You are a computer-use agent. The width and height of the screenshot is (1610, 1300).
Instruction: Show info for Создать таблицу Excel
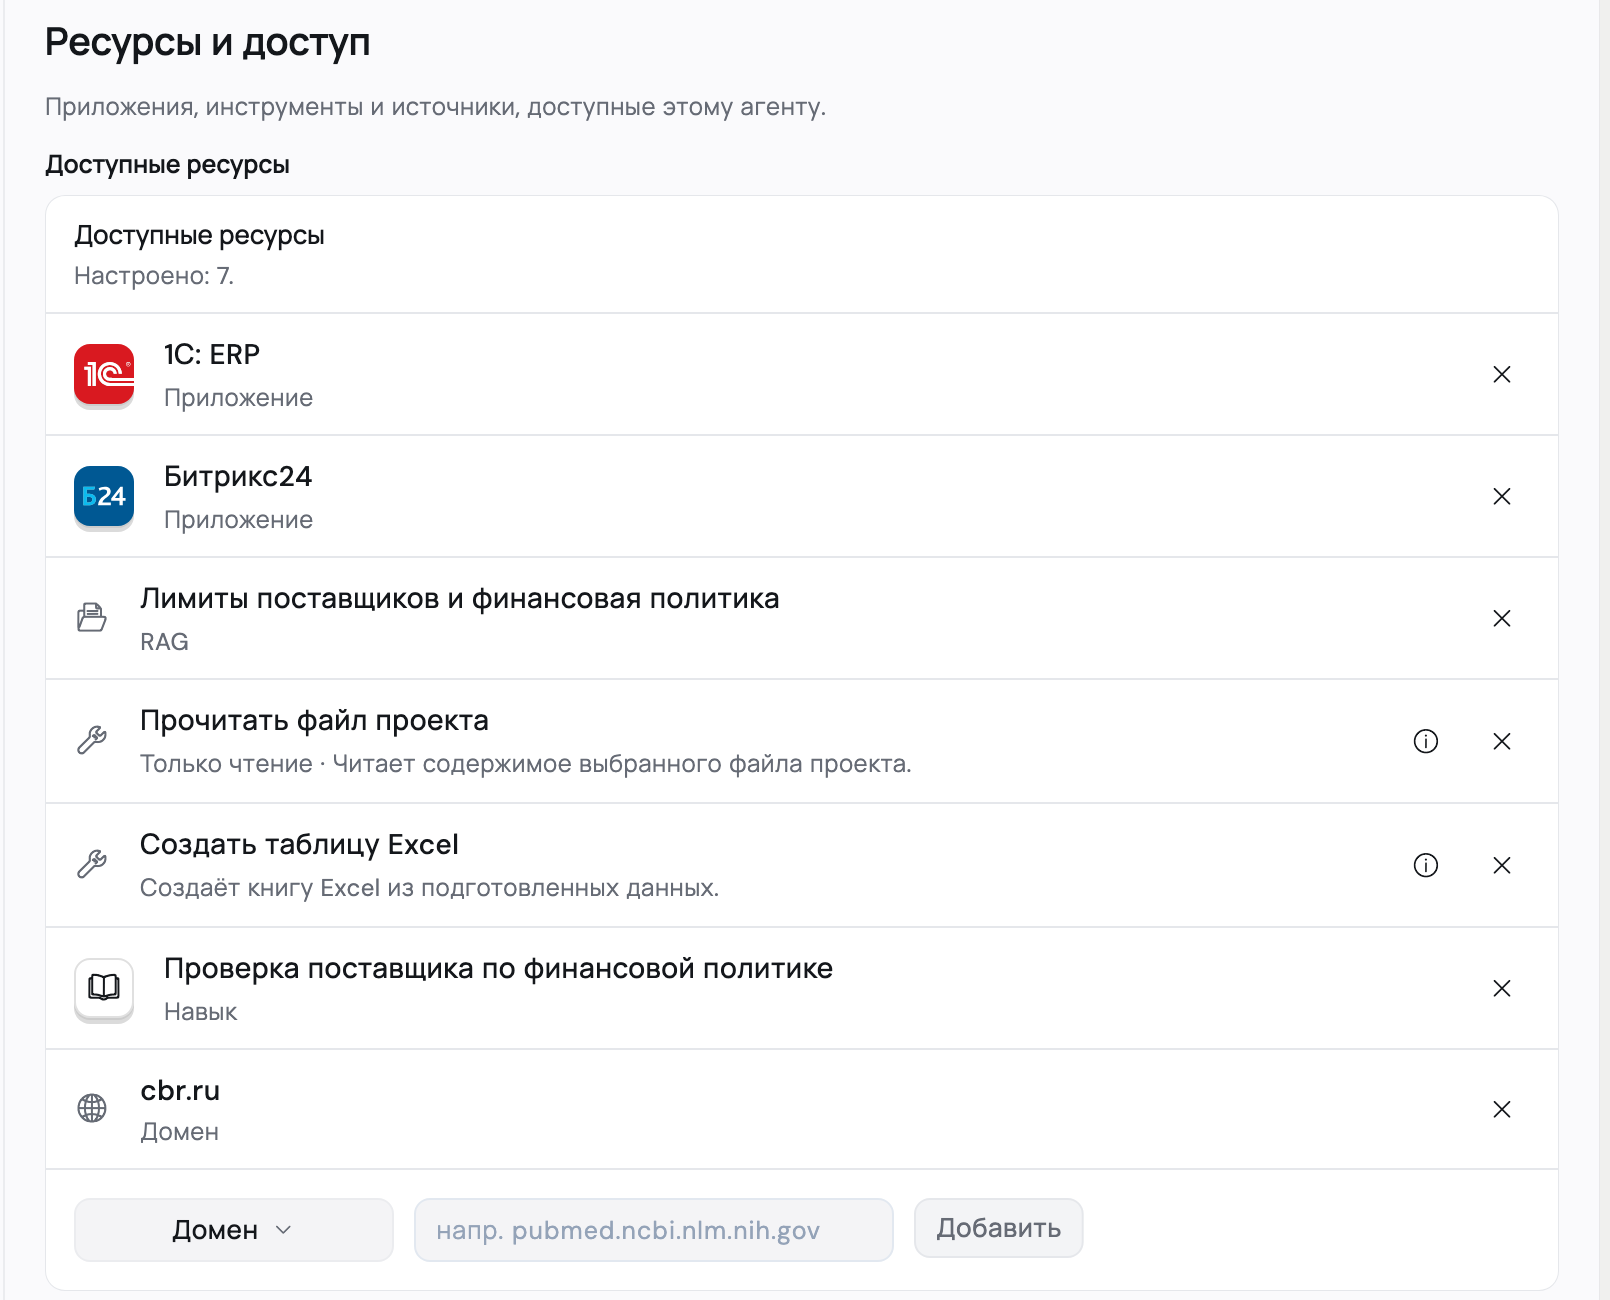click(1426, 865)
